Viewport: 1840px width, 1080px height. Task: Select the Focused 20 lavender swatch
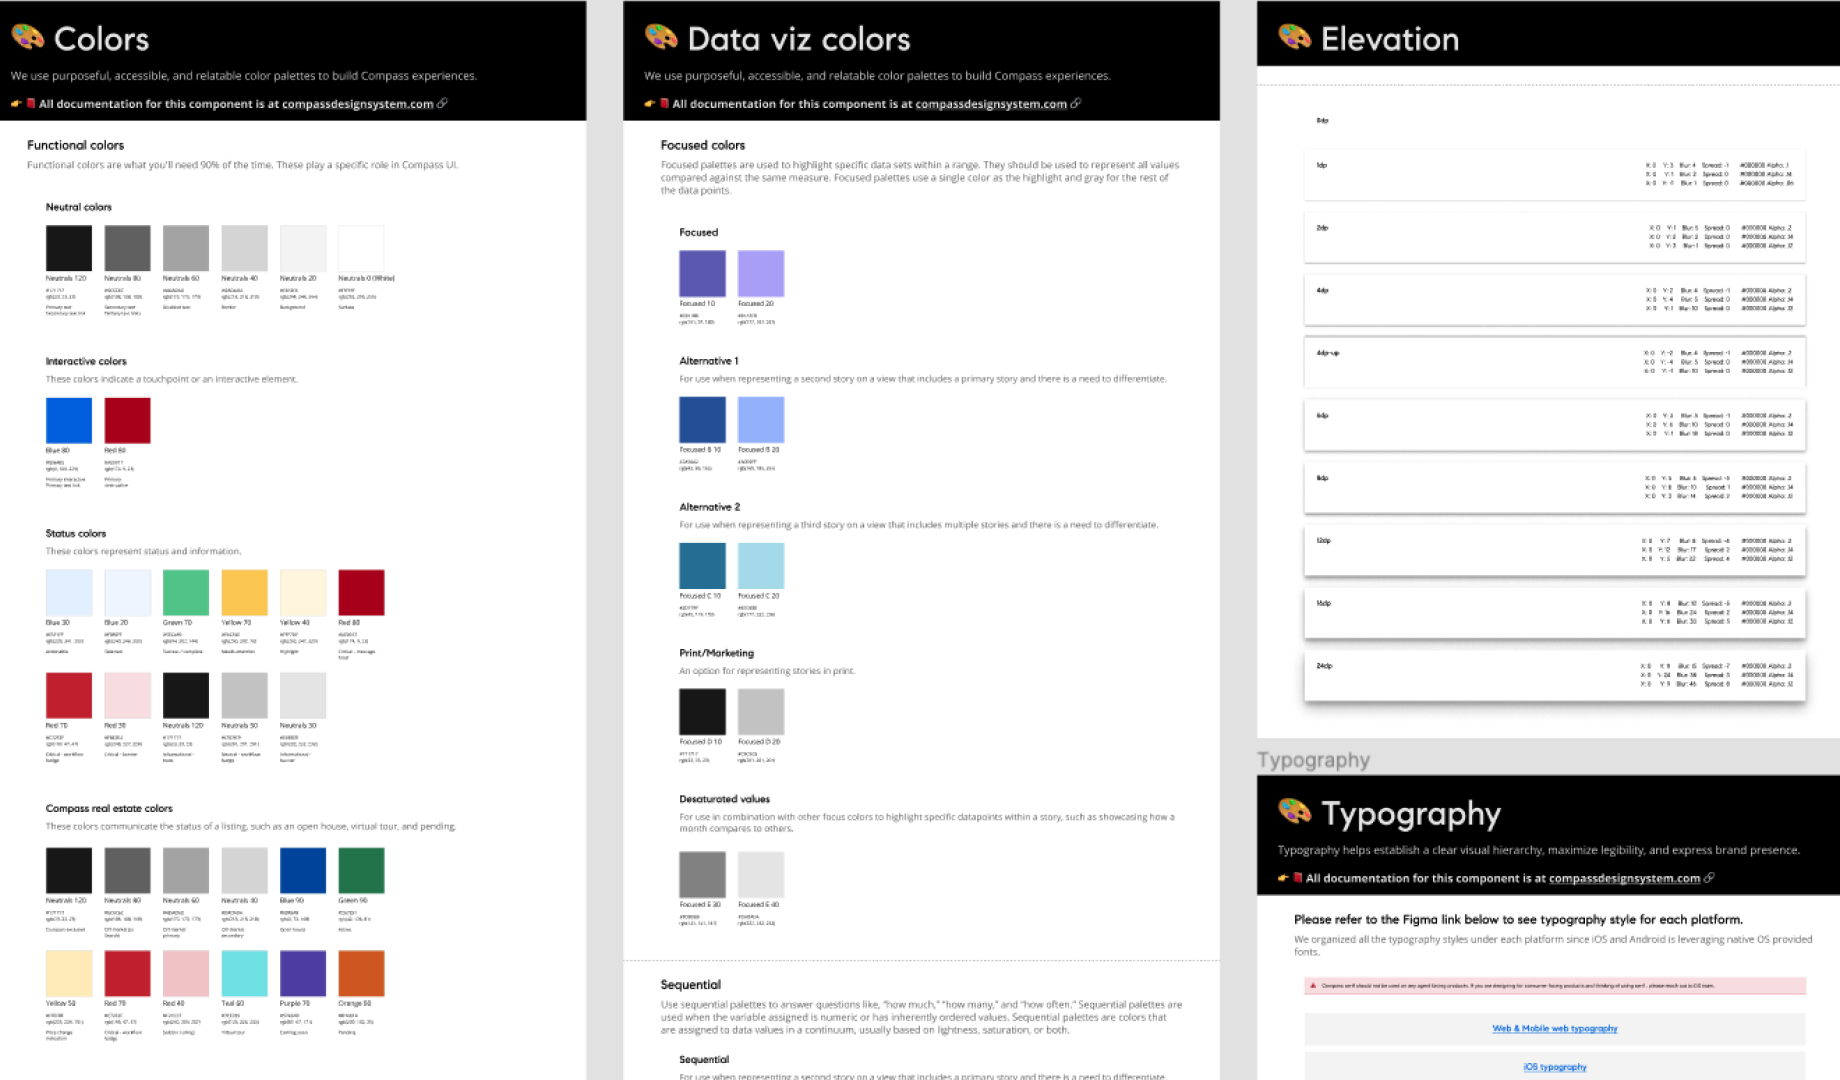[761, 273]
